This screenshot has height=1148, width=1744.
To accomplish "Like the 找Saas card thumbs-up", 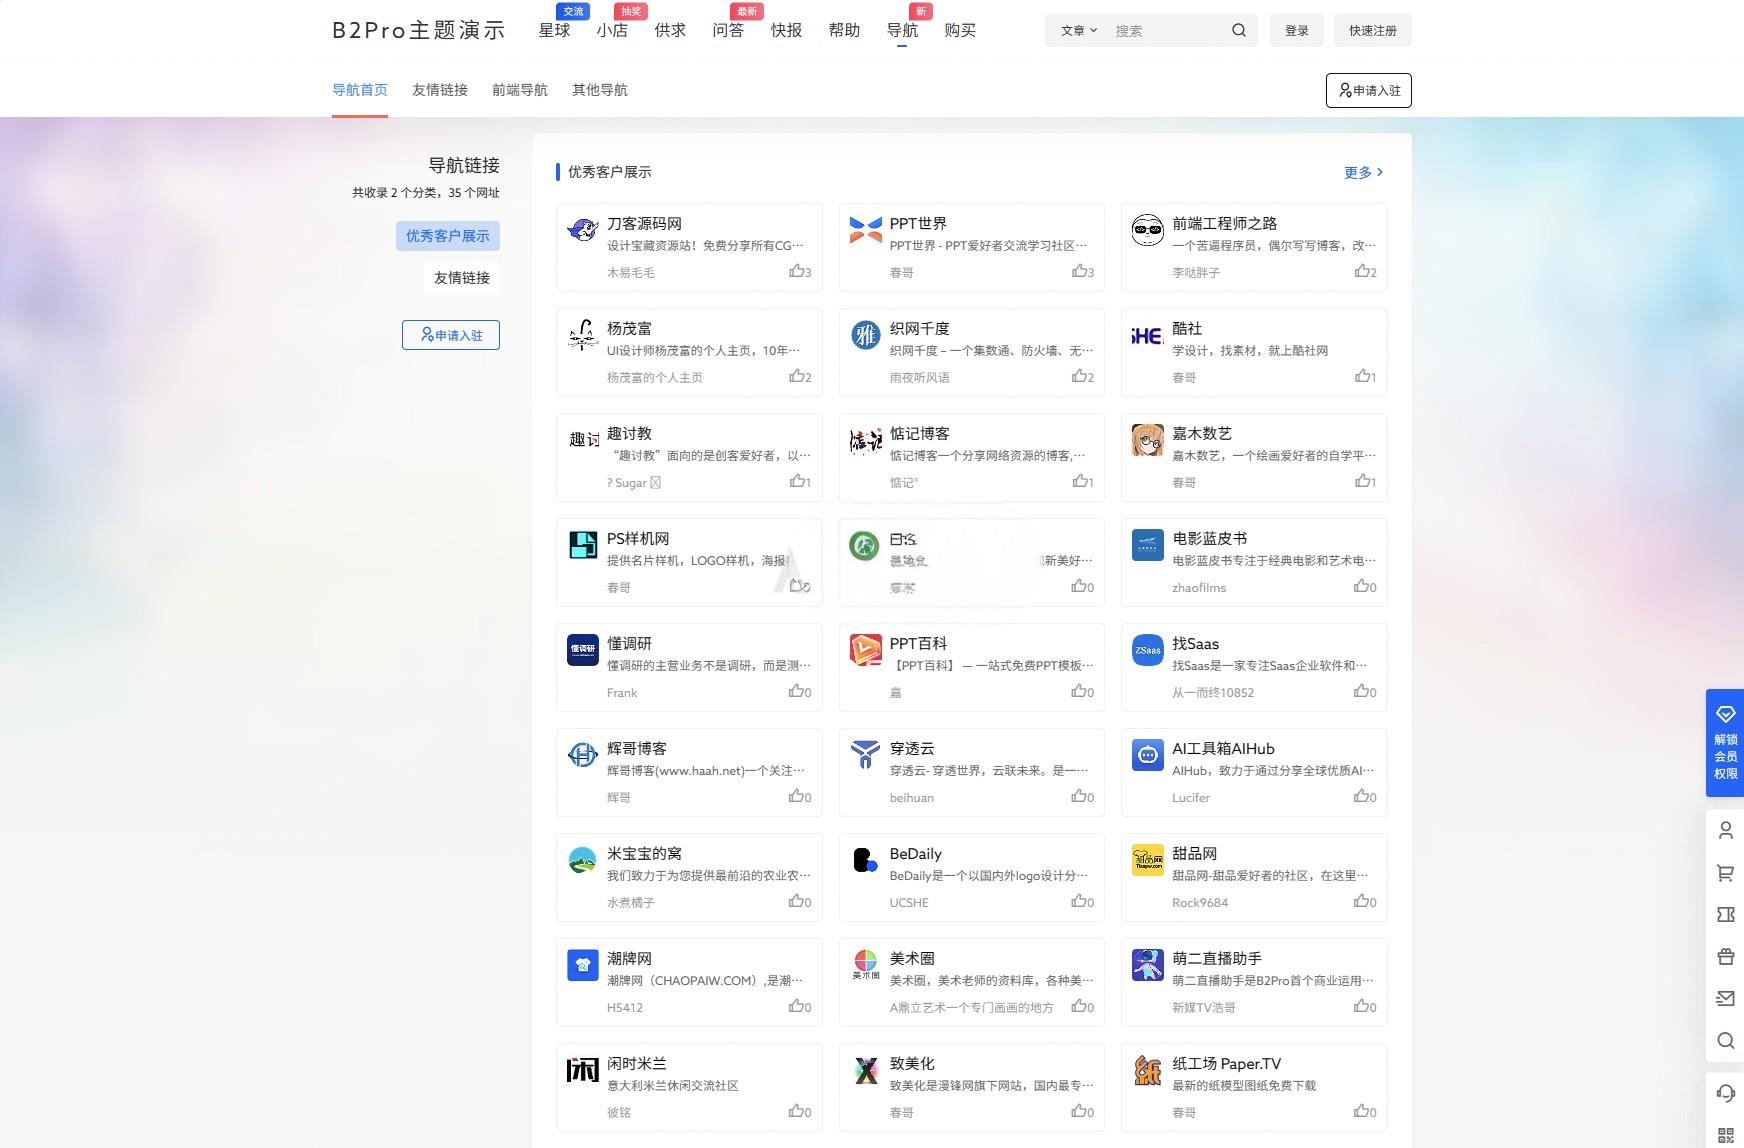I will 1366,692.
